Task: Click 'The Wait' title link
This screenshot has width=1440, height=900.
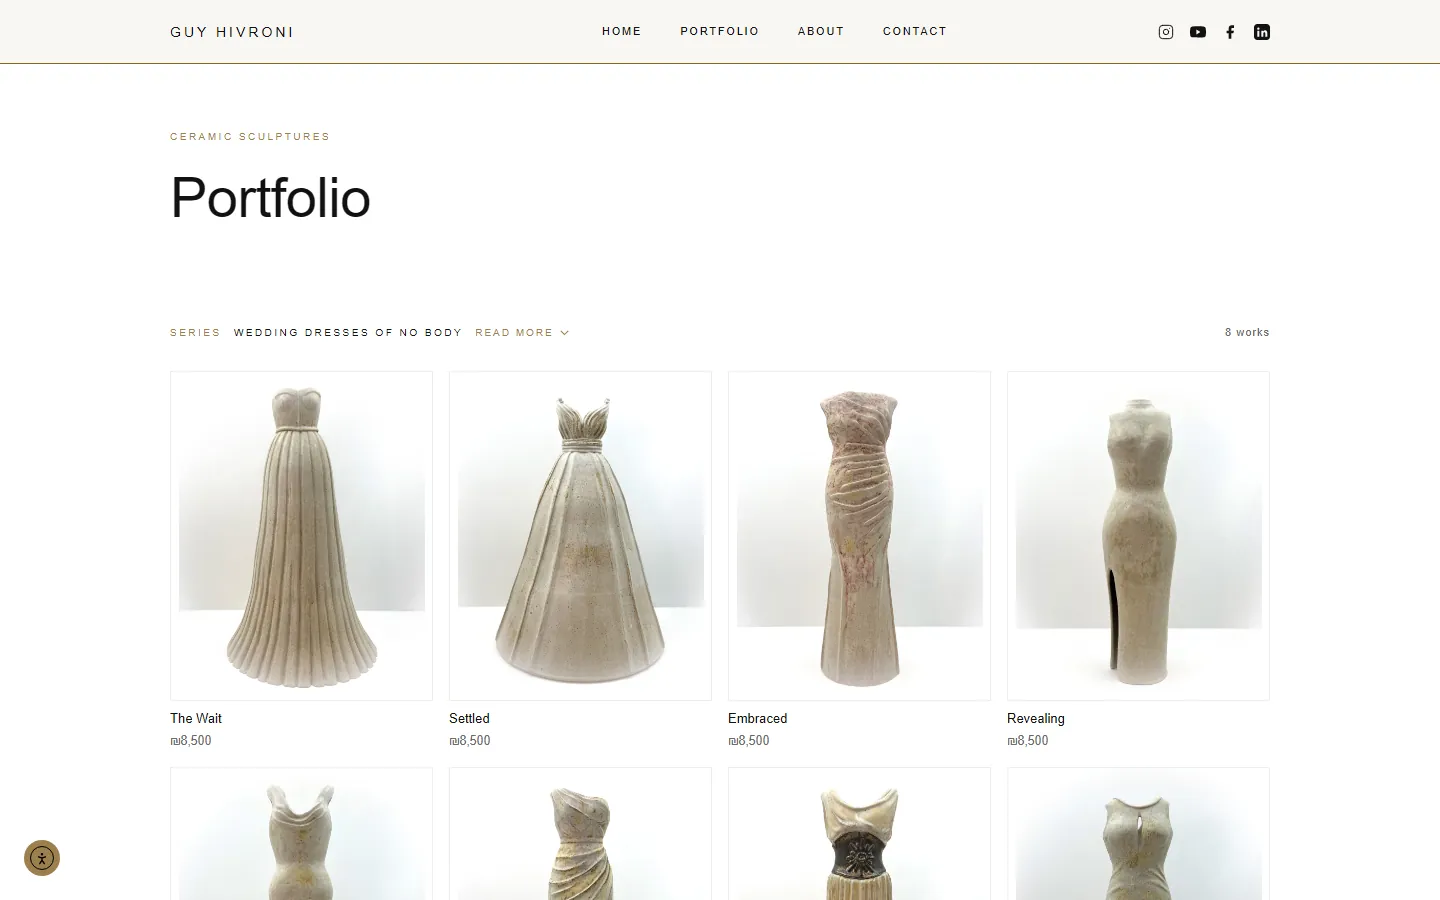Action: 196,718
